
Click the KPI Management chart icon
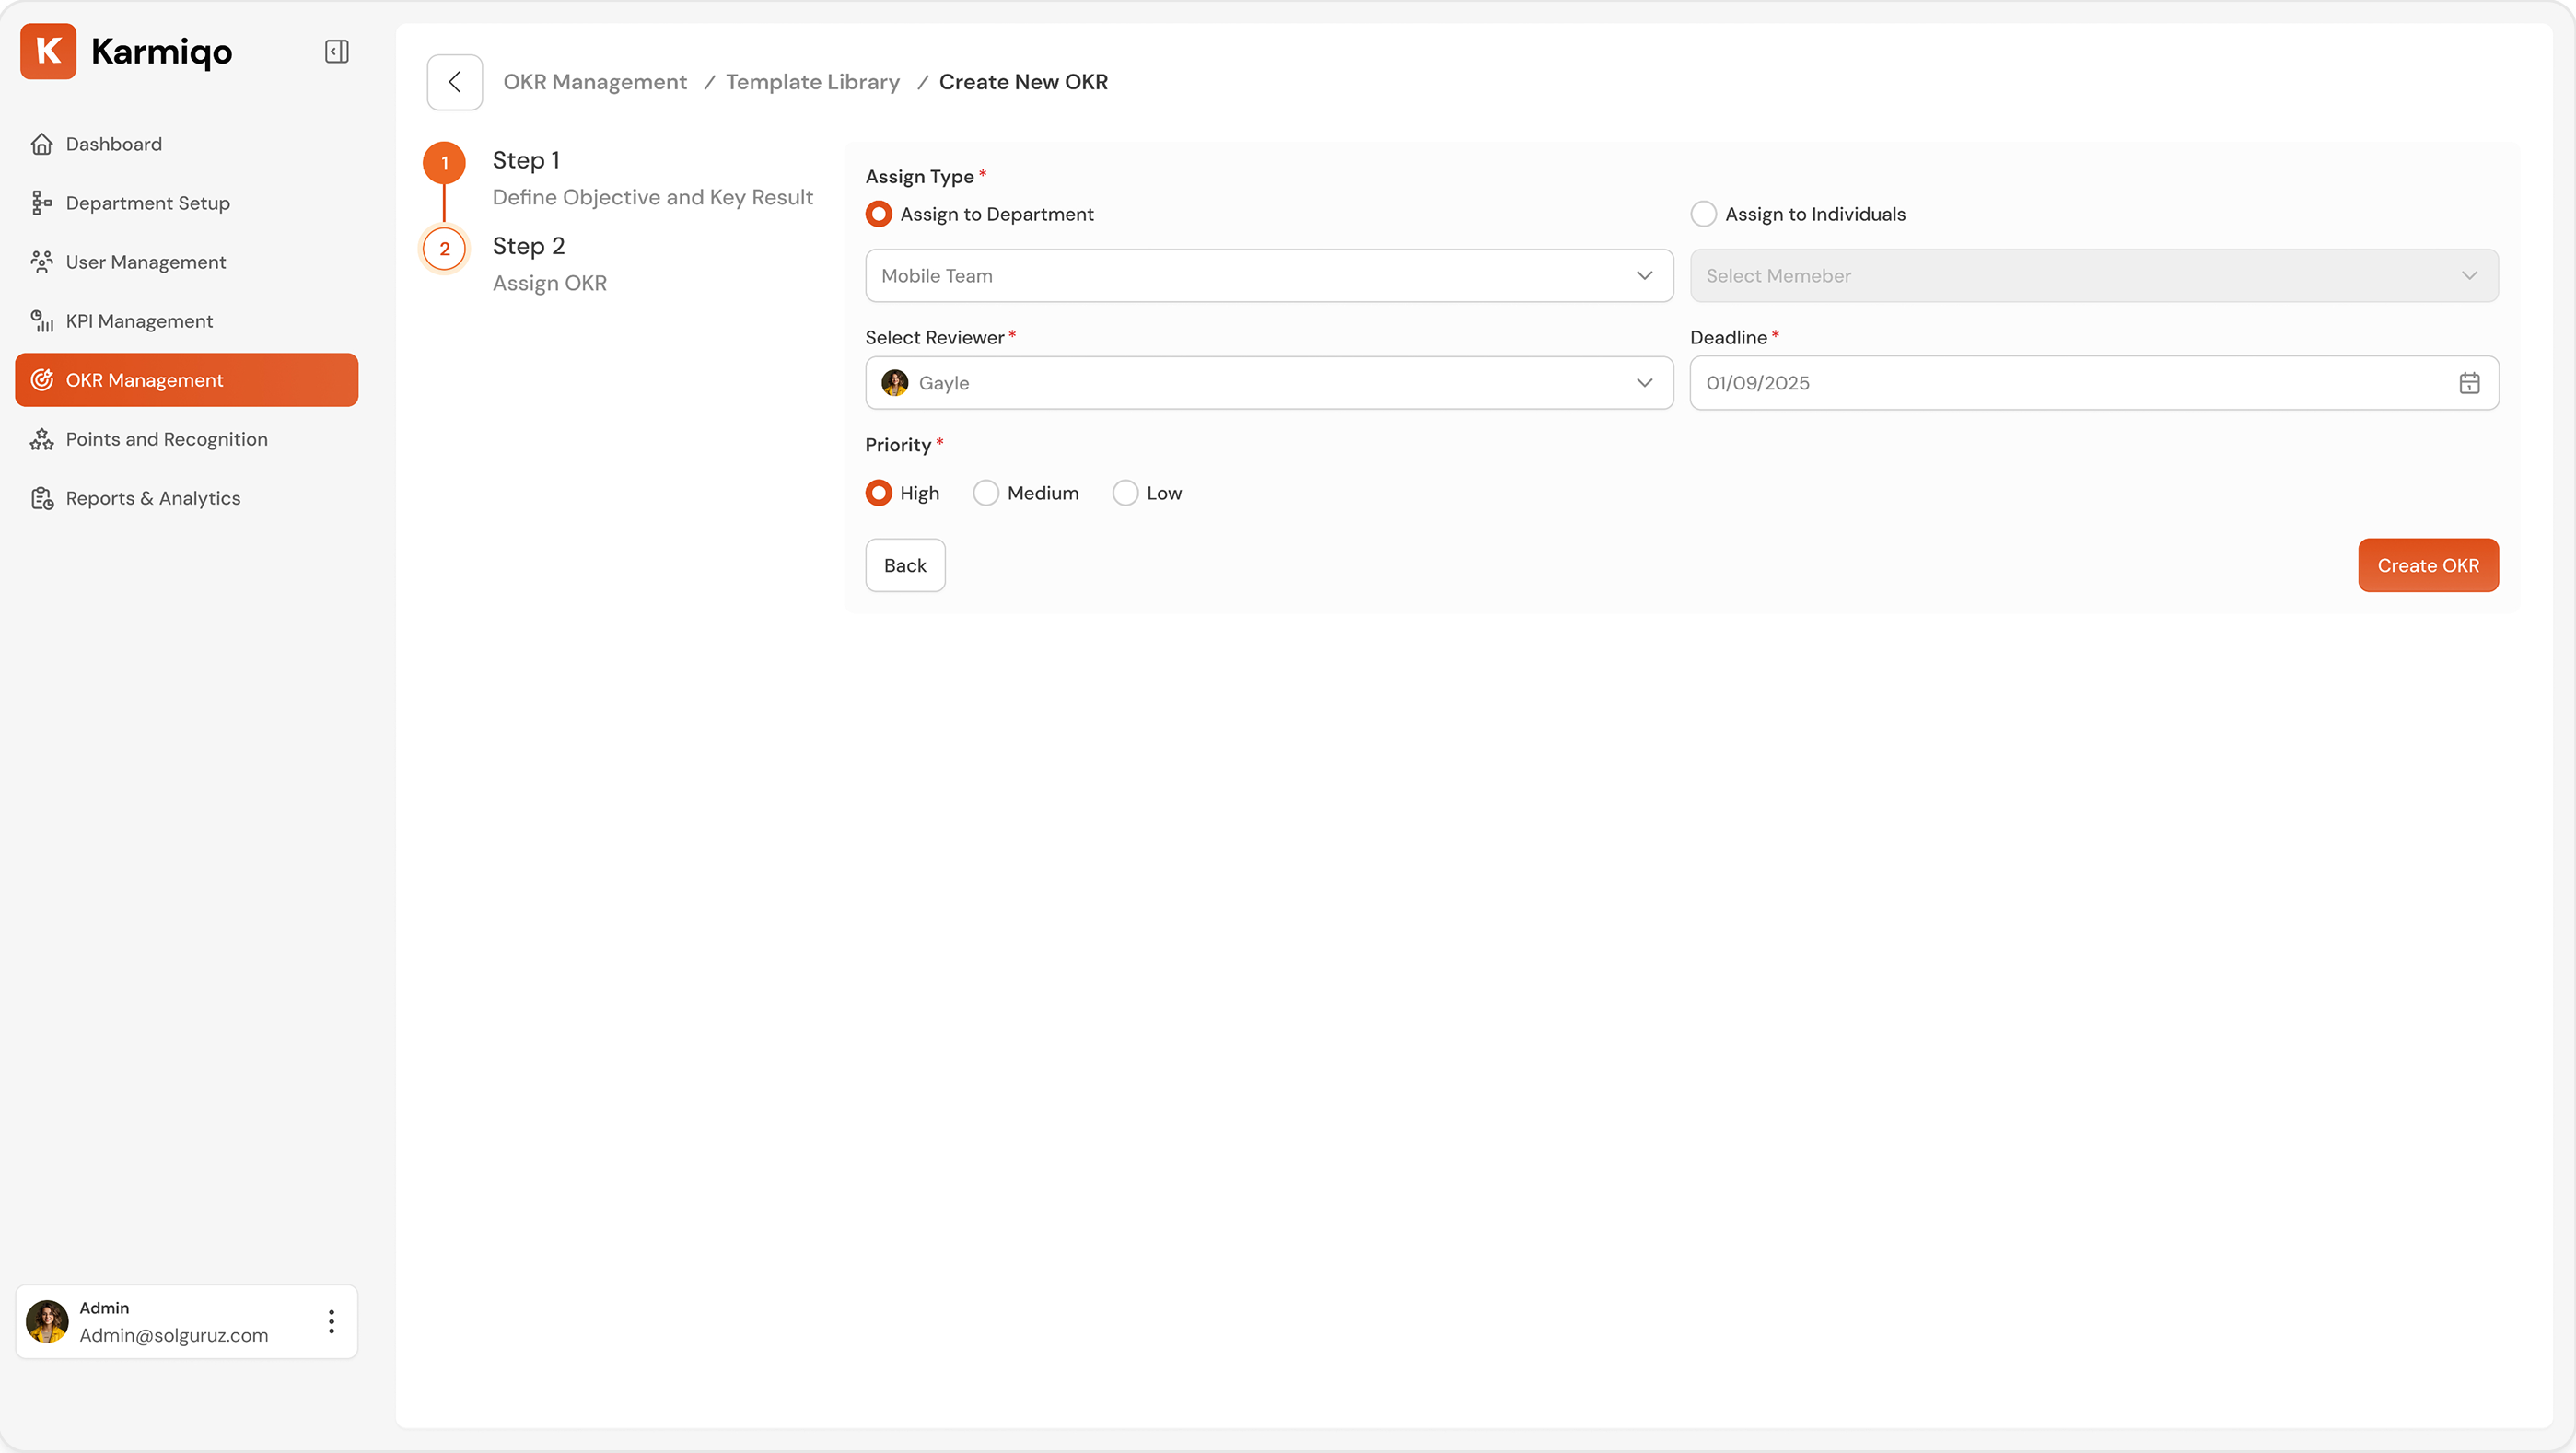(x=42, y=321)
